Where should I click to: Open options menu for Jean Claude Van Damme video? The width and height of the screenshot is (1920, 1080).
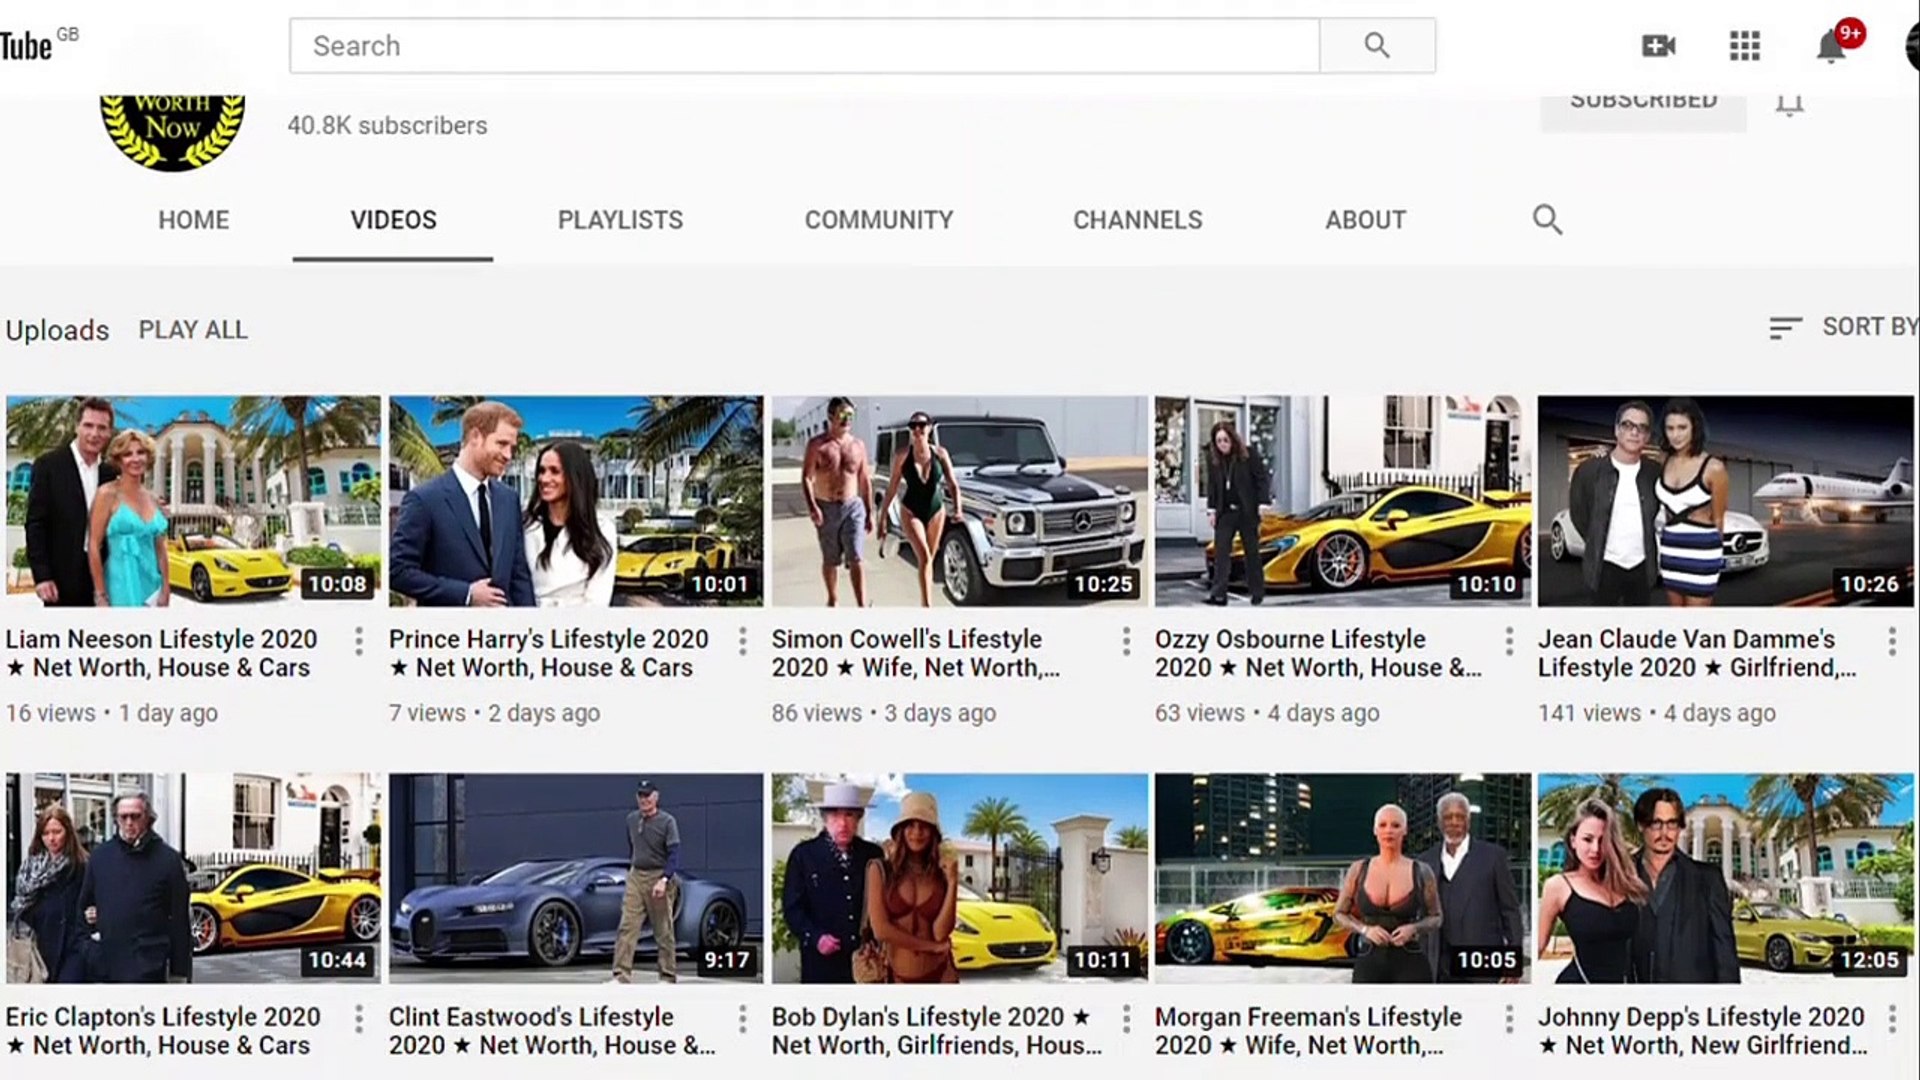click(1892, 641)
